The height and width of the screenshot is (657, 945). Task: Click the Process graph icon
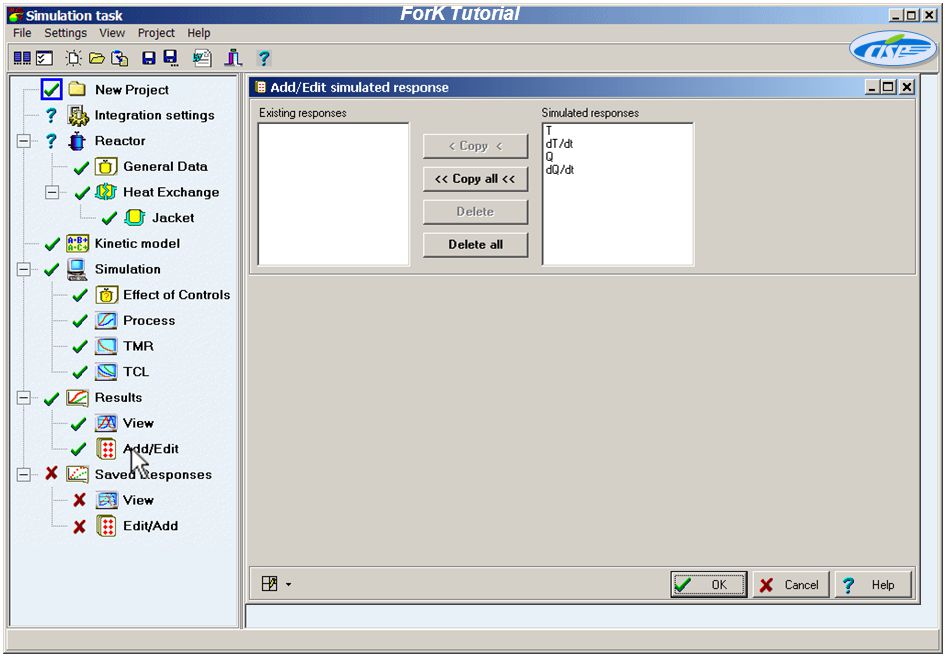(106, 320)
